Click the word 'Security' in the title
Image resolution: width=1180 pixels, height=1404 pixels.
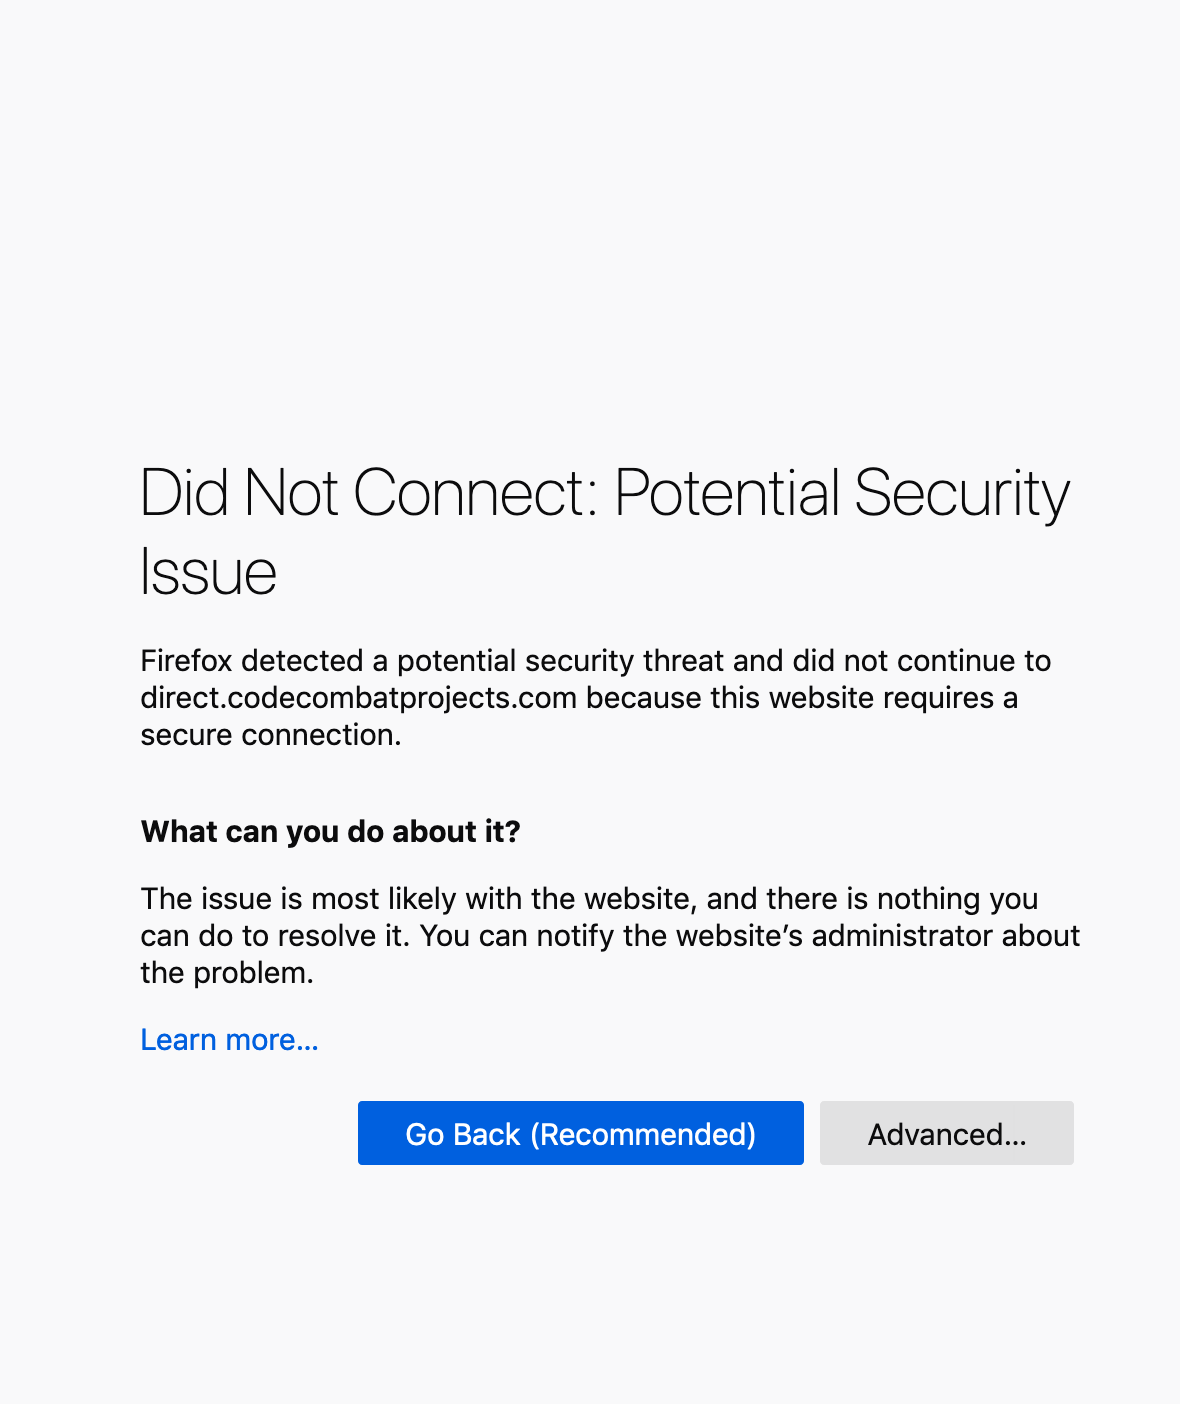click(962, 493)
